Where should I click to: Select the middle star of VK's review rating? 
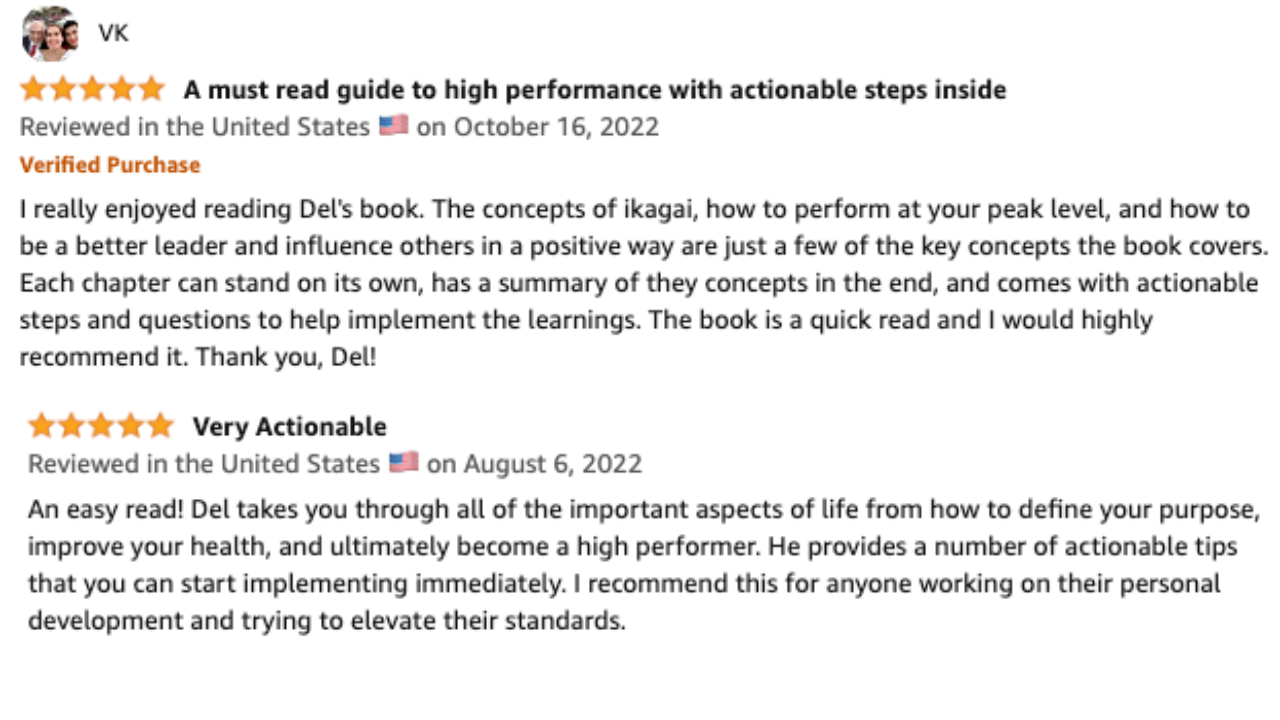point(92,89)
